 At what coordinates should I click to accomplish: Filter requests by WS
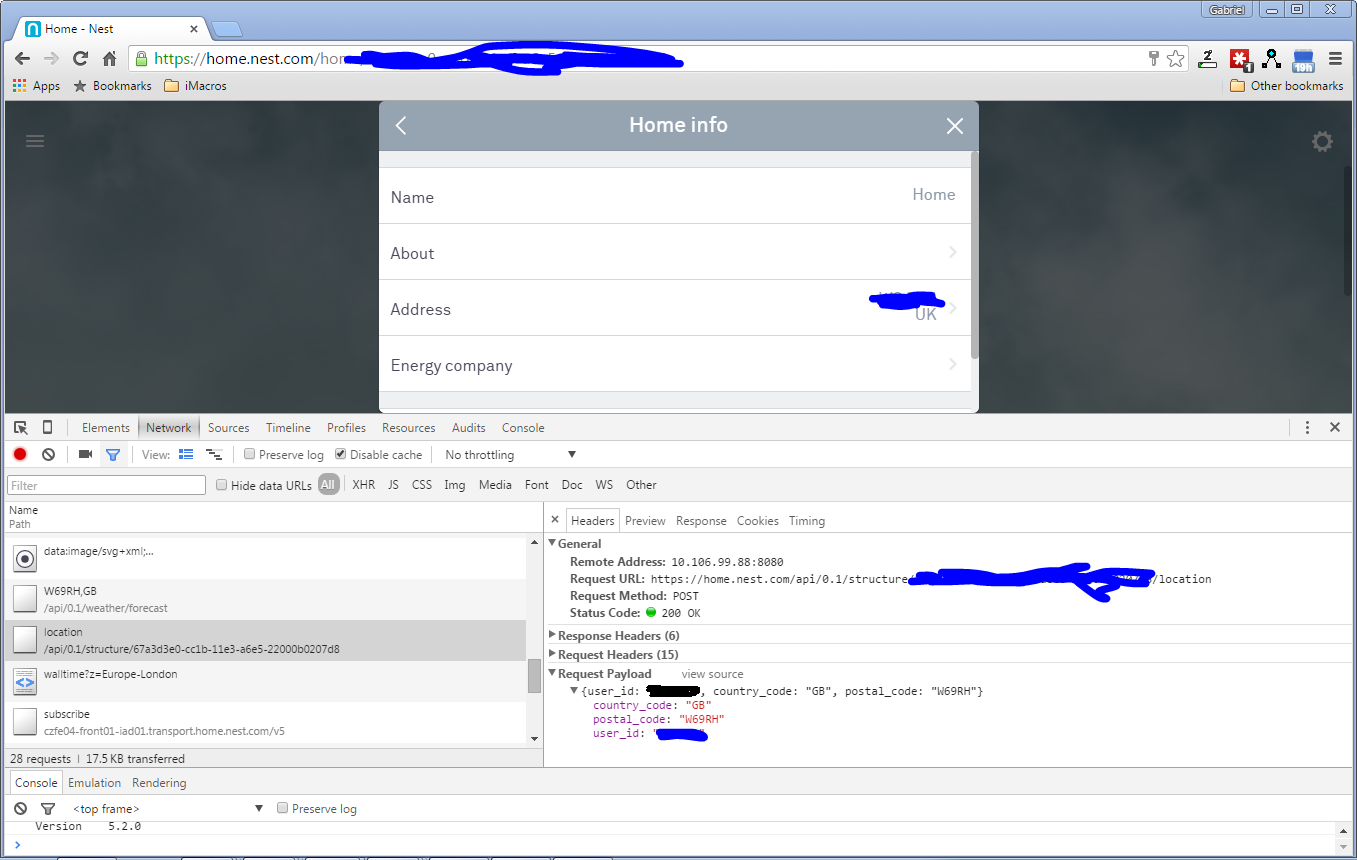click(x=604, y=485)
